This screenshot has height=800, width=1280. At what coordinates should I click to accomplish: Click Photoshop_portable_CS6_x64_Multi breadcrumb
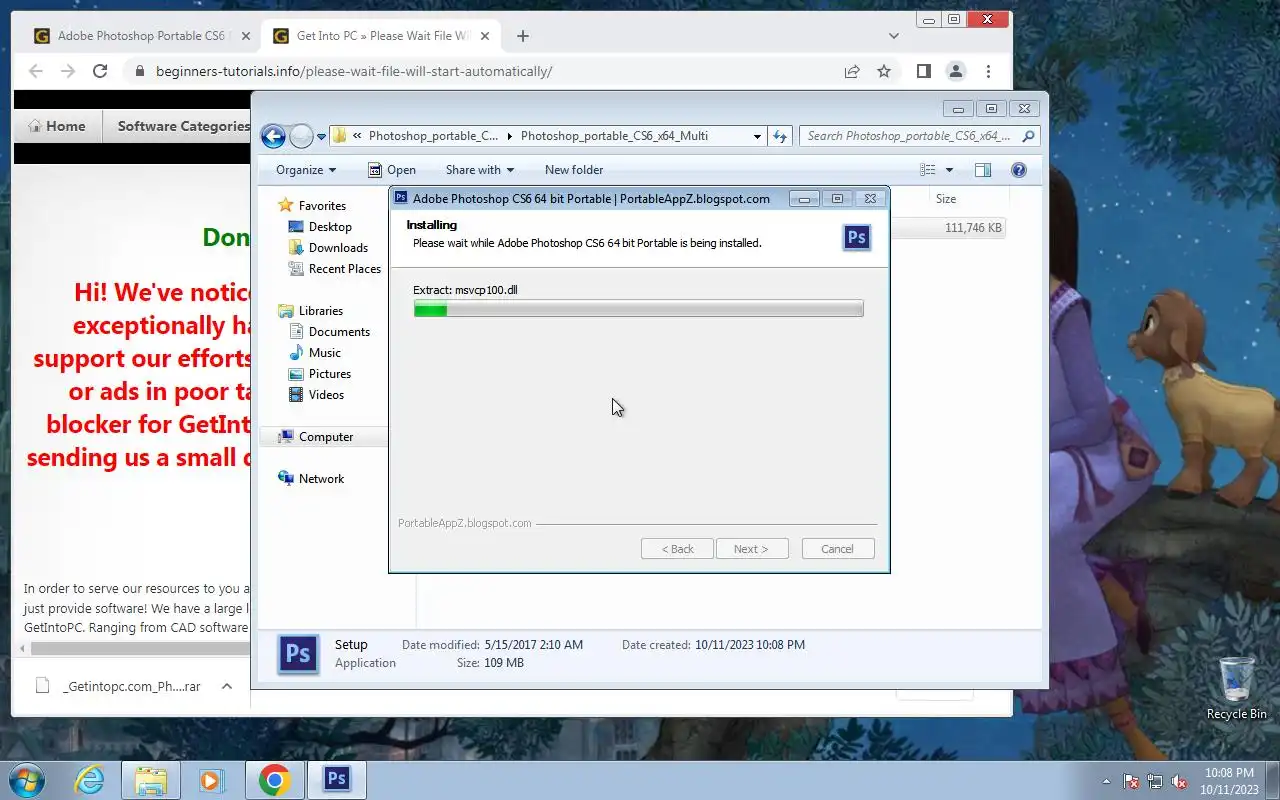tap(614, 136)
